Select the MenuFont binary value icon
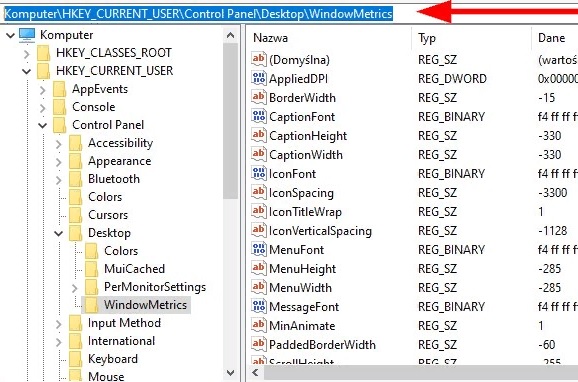578x382 pixels. (259, 249)
